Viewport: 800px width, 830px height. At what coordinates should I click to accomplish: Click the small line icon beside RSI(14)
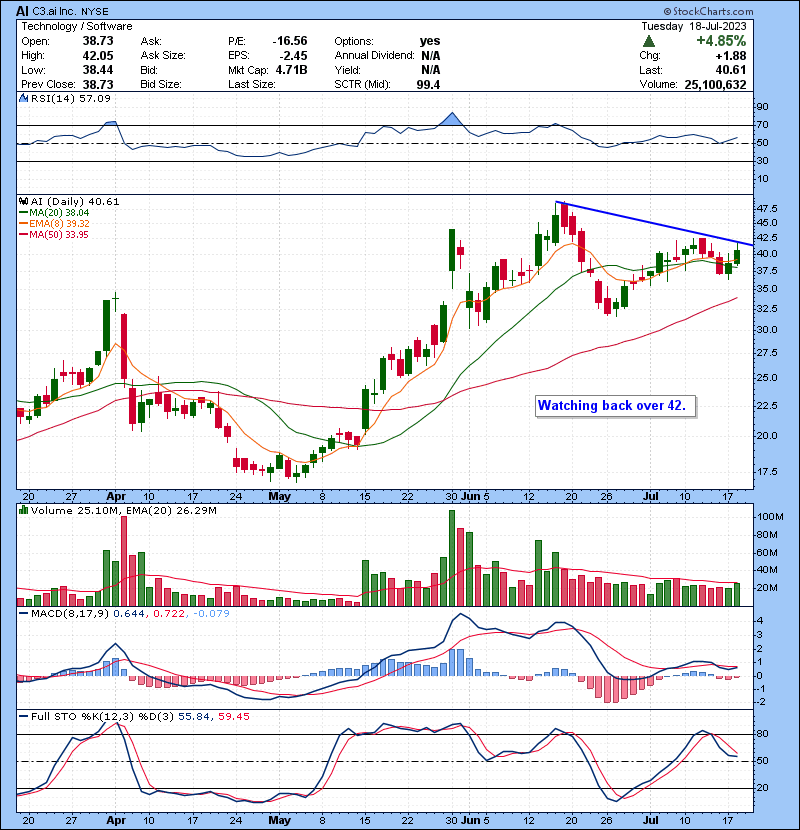[23, 98]
